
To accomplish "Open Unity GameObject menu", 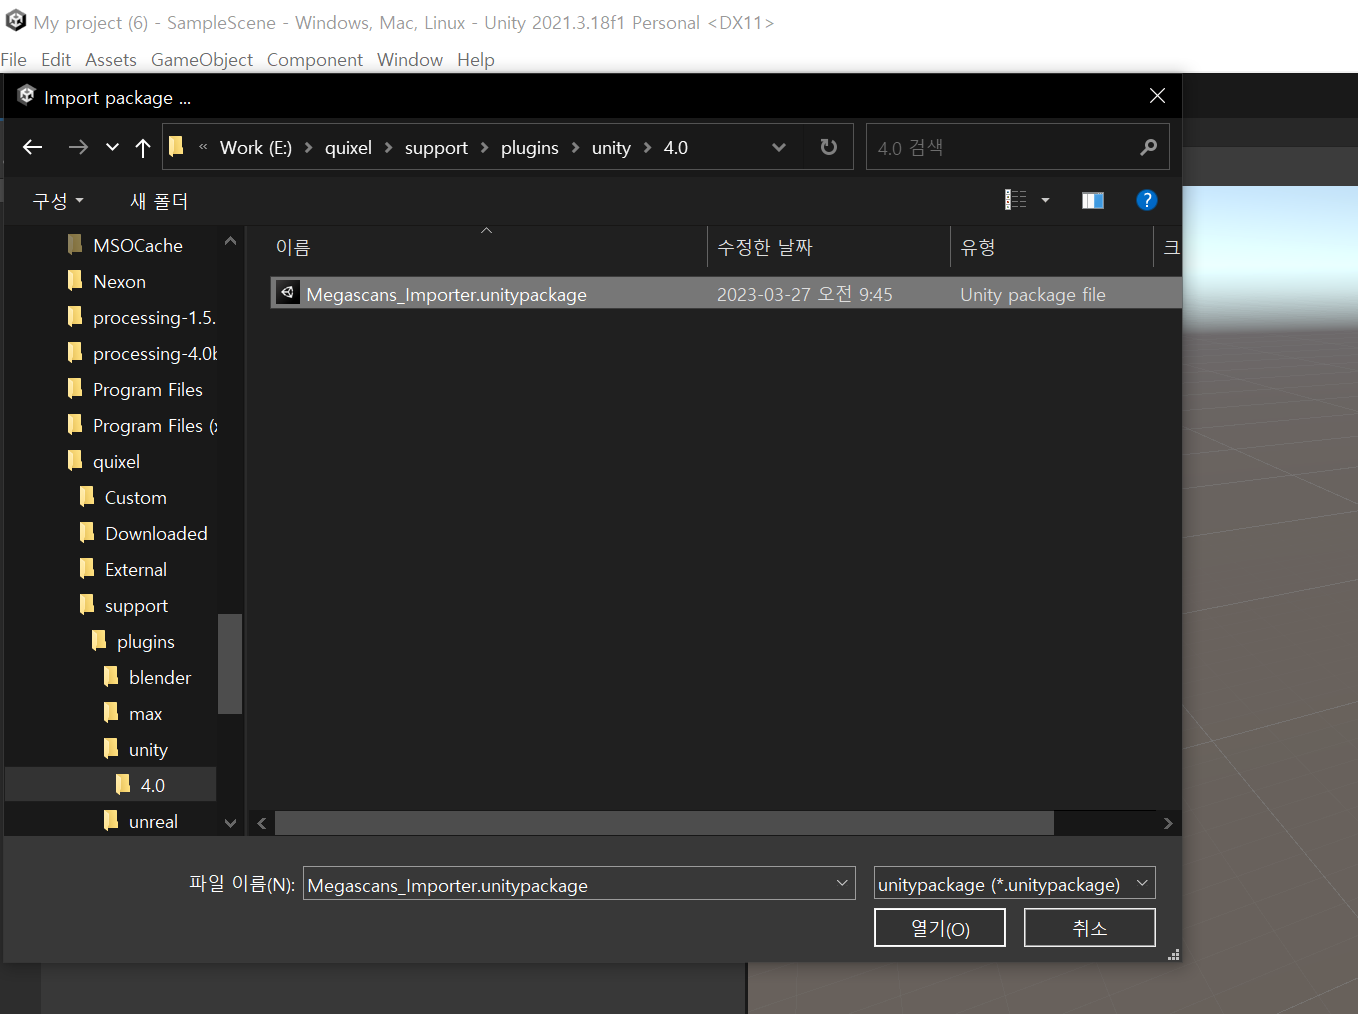I will click(x=202, y=60).
